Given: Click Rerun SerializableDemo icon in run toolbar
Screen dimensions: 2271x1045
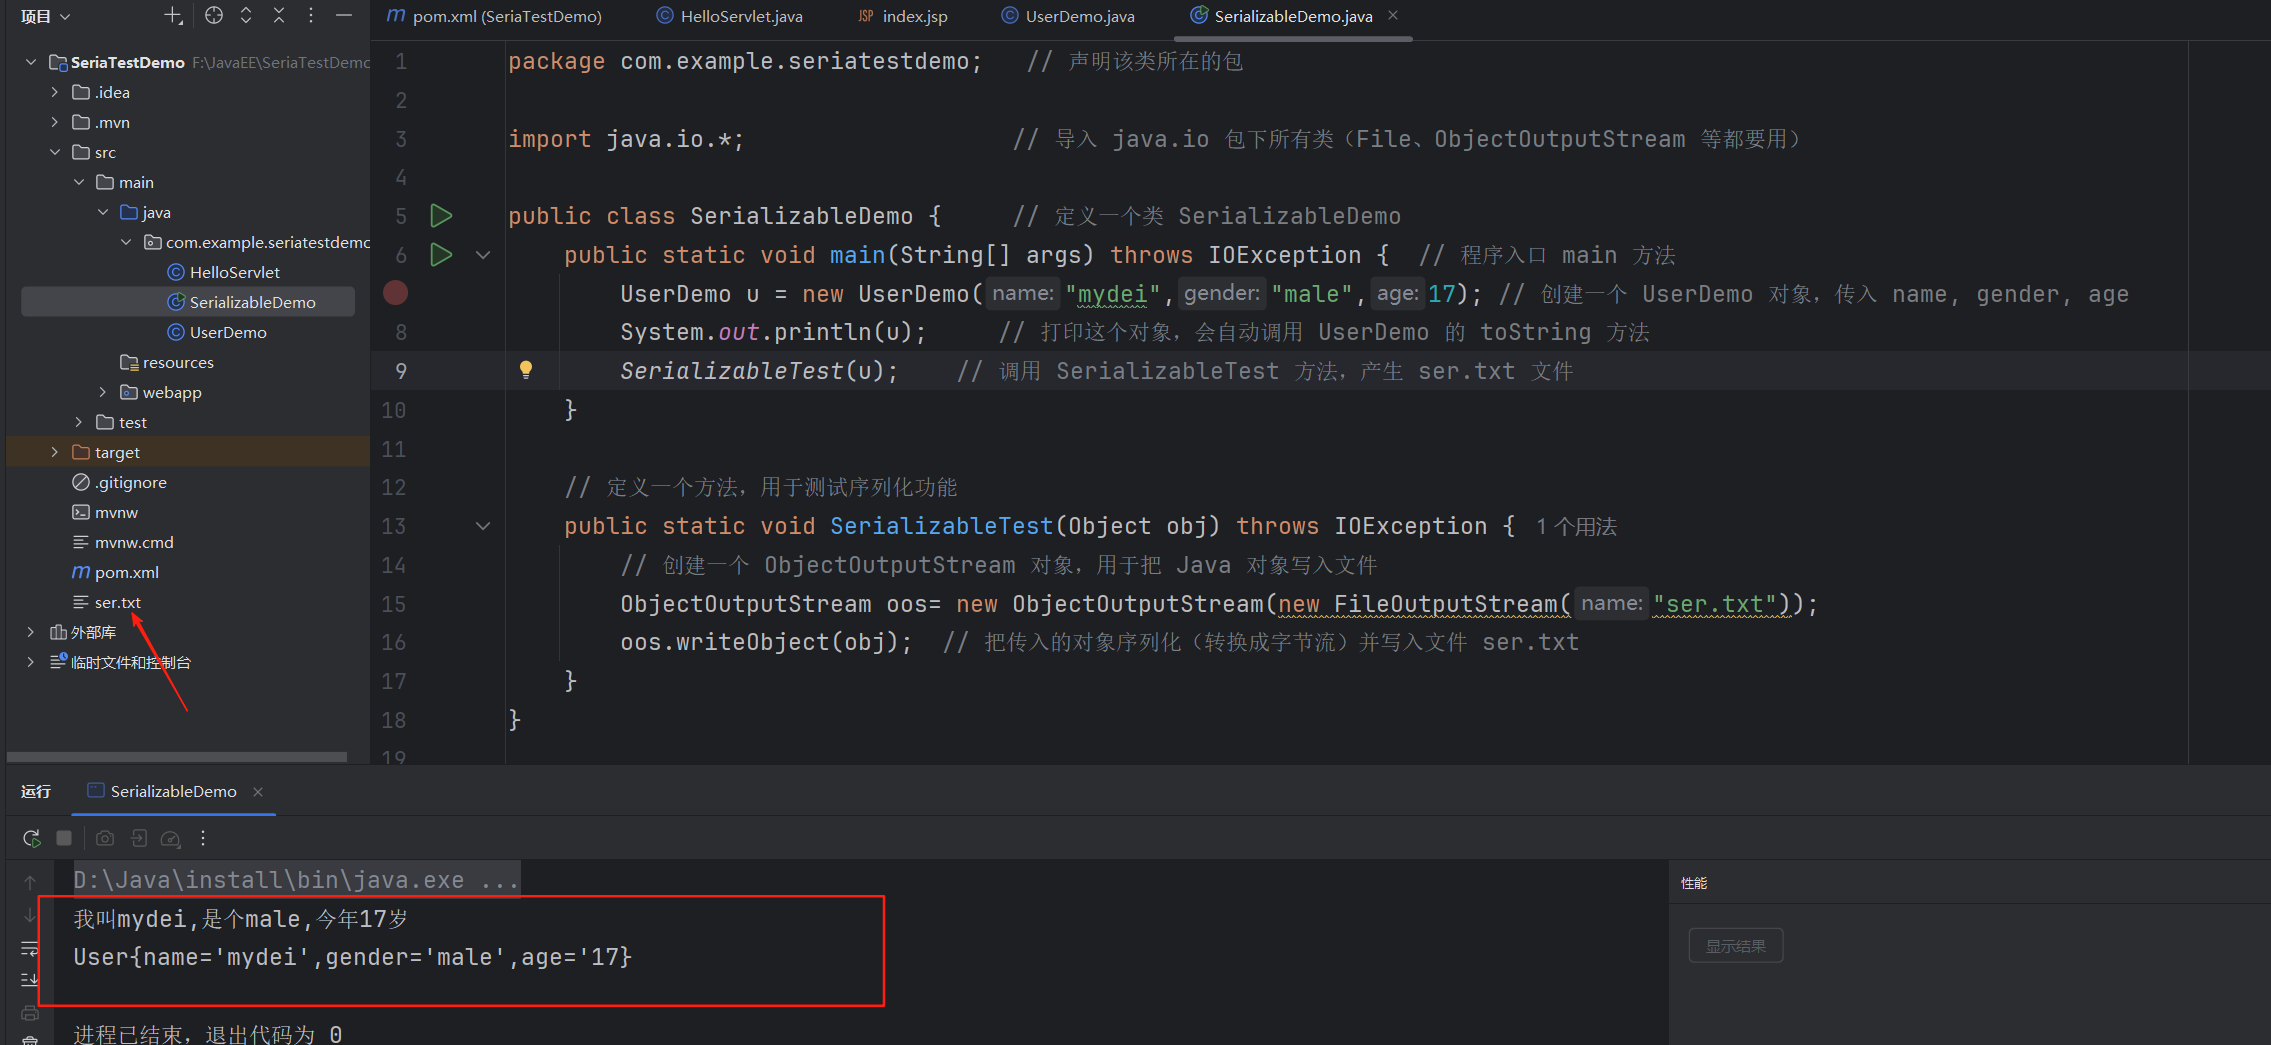Looking at the screenshot, I should (32, 838).
